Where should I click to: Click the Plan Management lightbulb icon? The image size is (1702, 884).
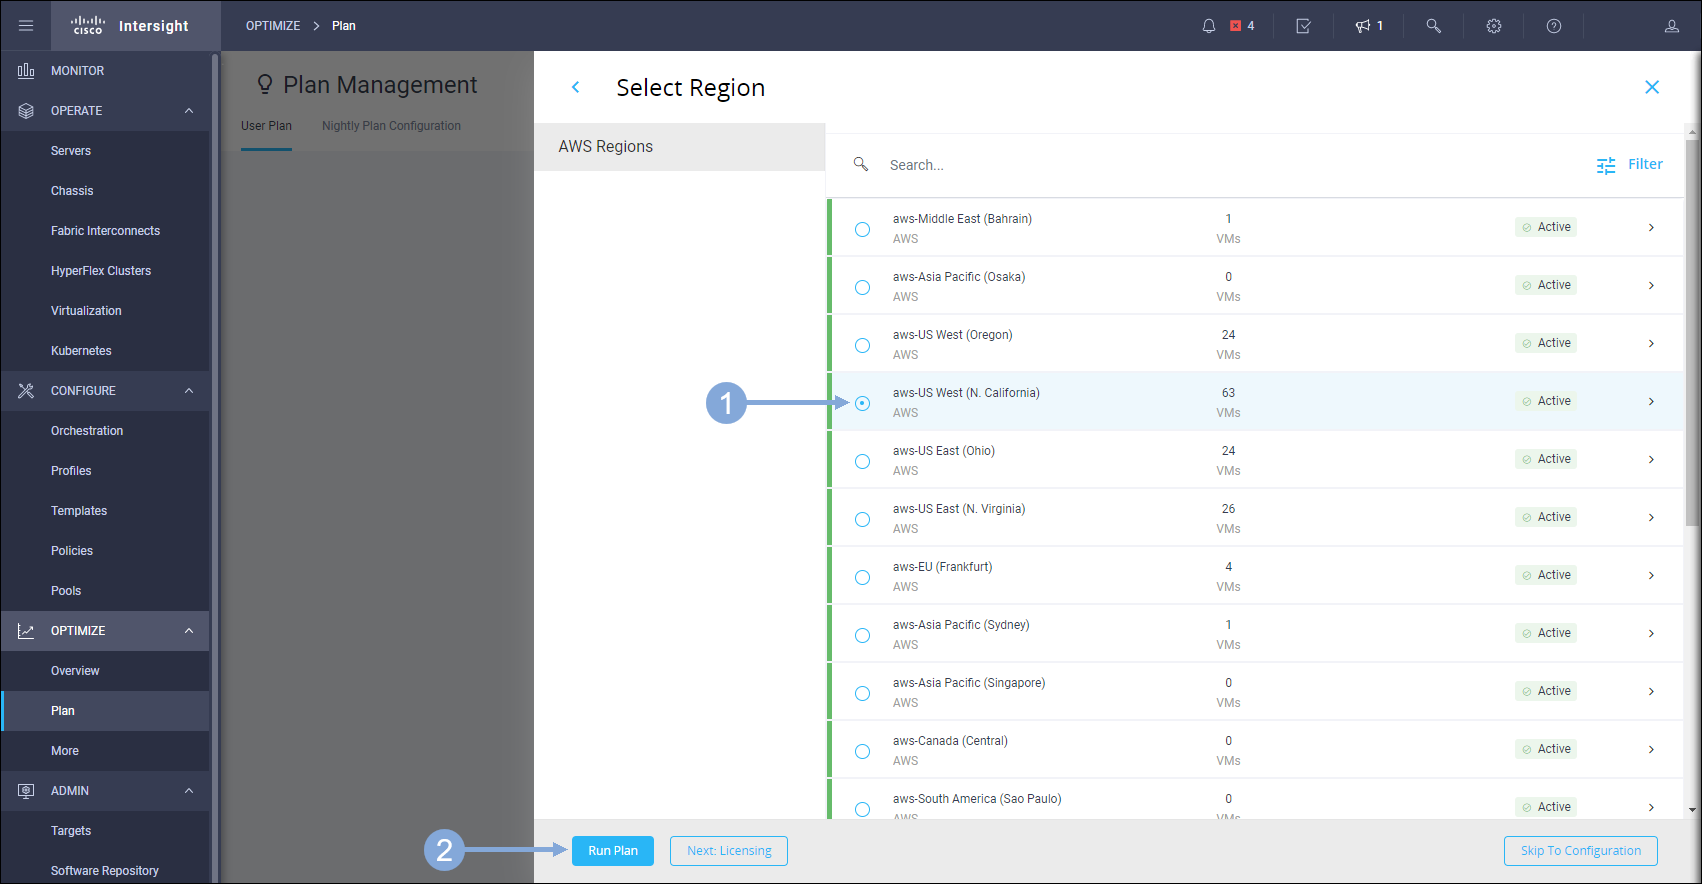coord(265,84)
